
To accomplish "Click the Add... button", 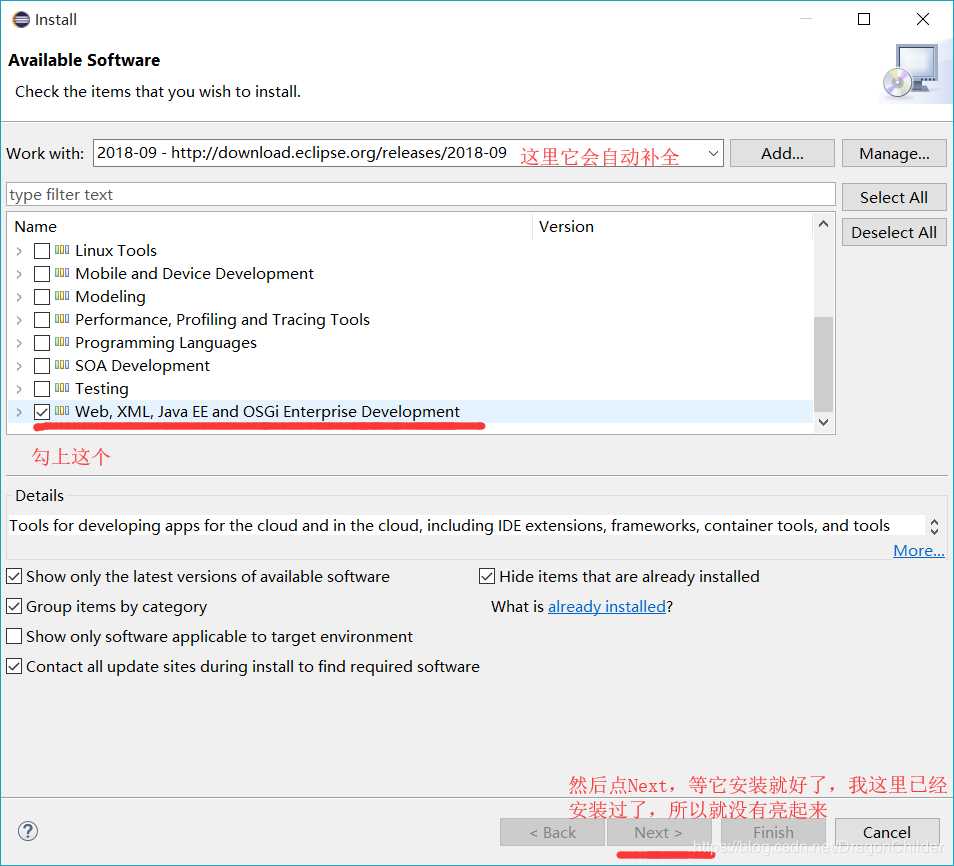I will coord(782,153).
